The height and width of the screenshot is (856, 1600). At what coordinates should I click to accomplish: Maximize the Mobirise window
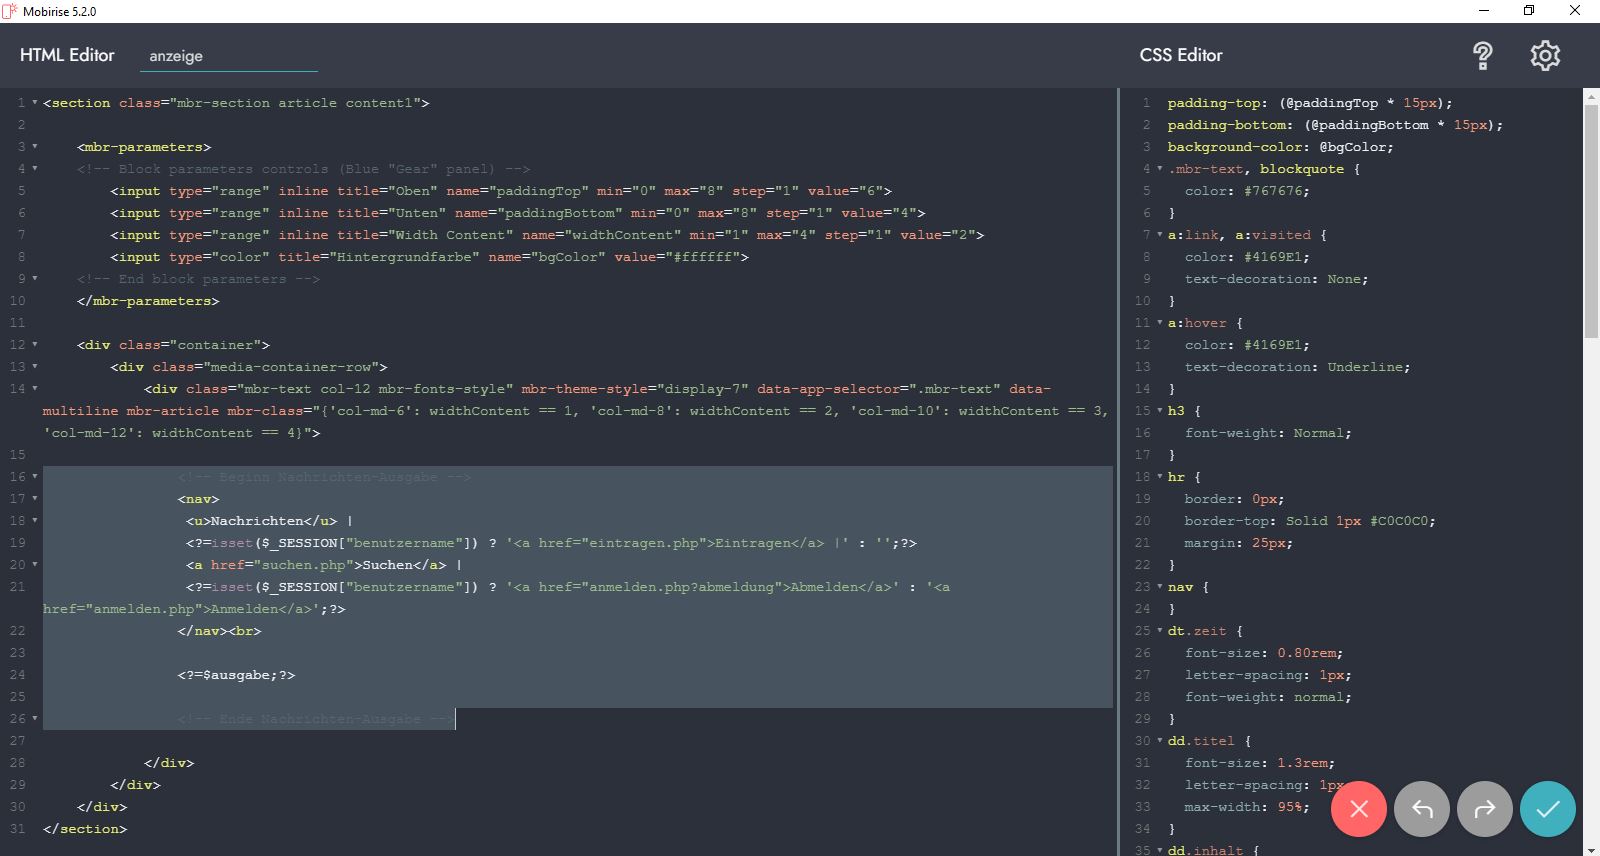(1528, 11)
